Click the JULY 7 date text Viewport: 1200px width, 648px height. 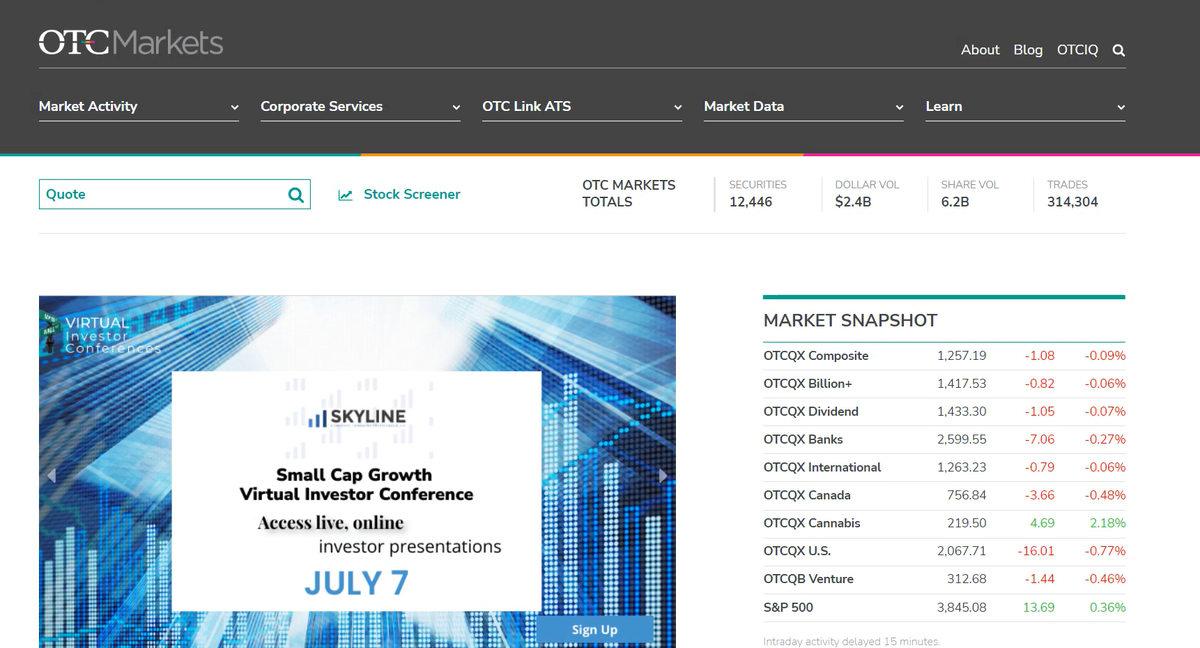tap(356, 583)
